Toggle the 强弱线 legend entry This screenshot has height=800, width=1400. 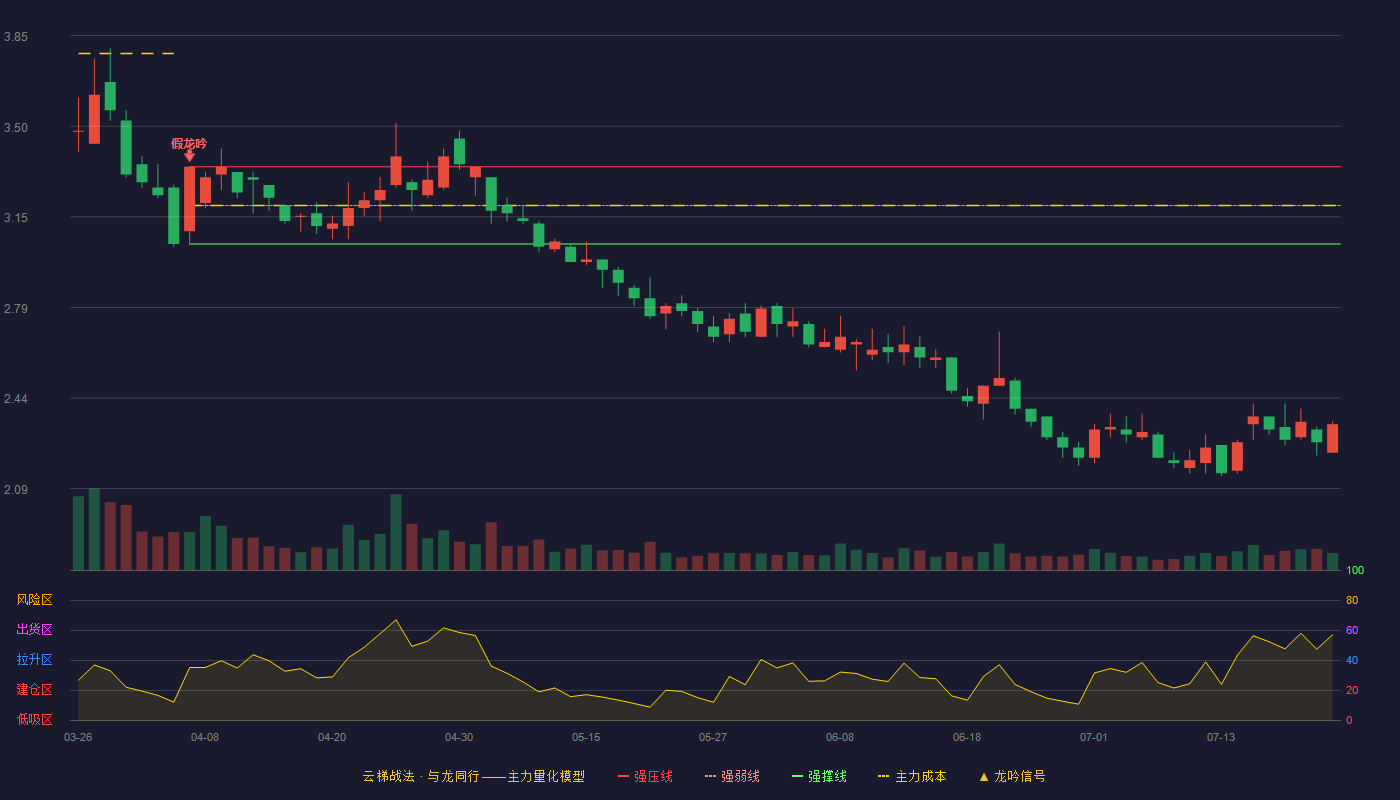(732, 776)
